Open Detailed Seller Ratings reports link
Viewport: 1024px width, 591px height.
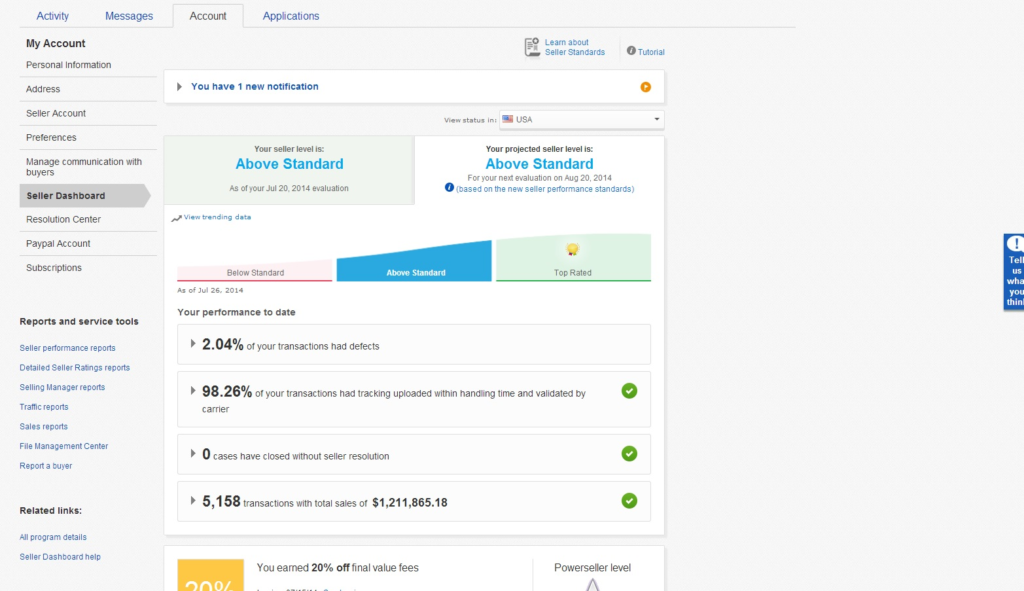click(74, 368)
